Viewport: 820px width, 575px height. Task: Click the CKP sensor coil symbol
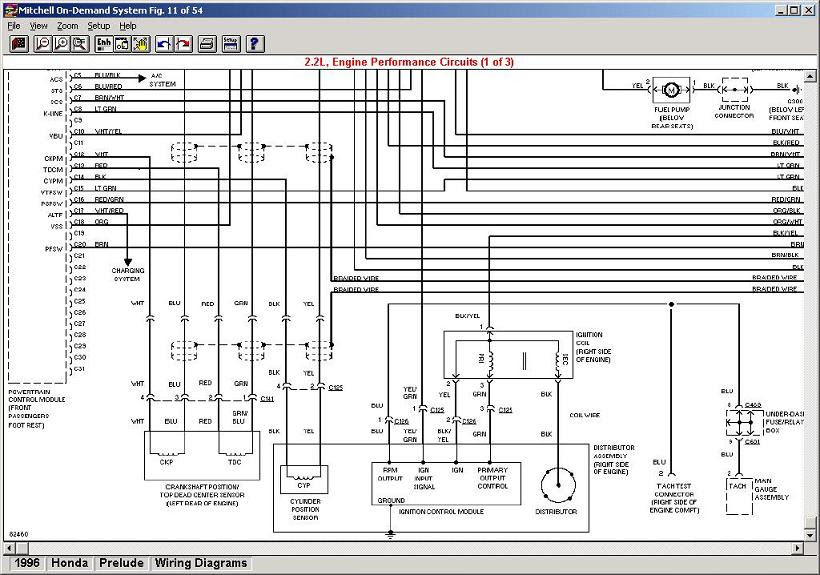point(166,454)
